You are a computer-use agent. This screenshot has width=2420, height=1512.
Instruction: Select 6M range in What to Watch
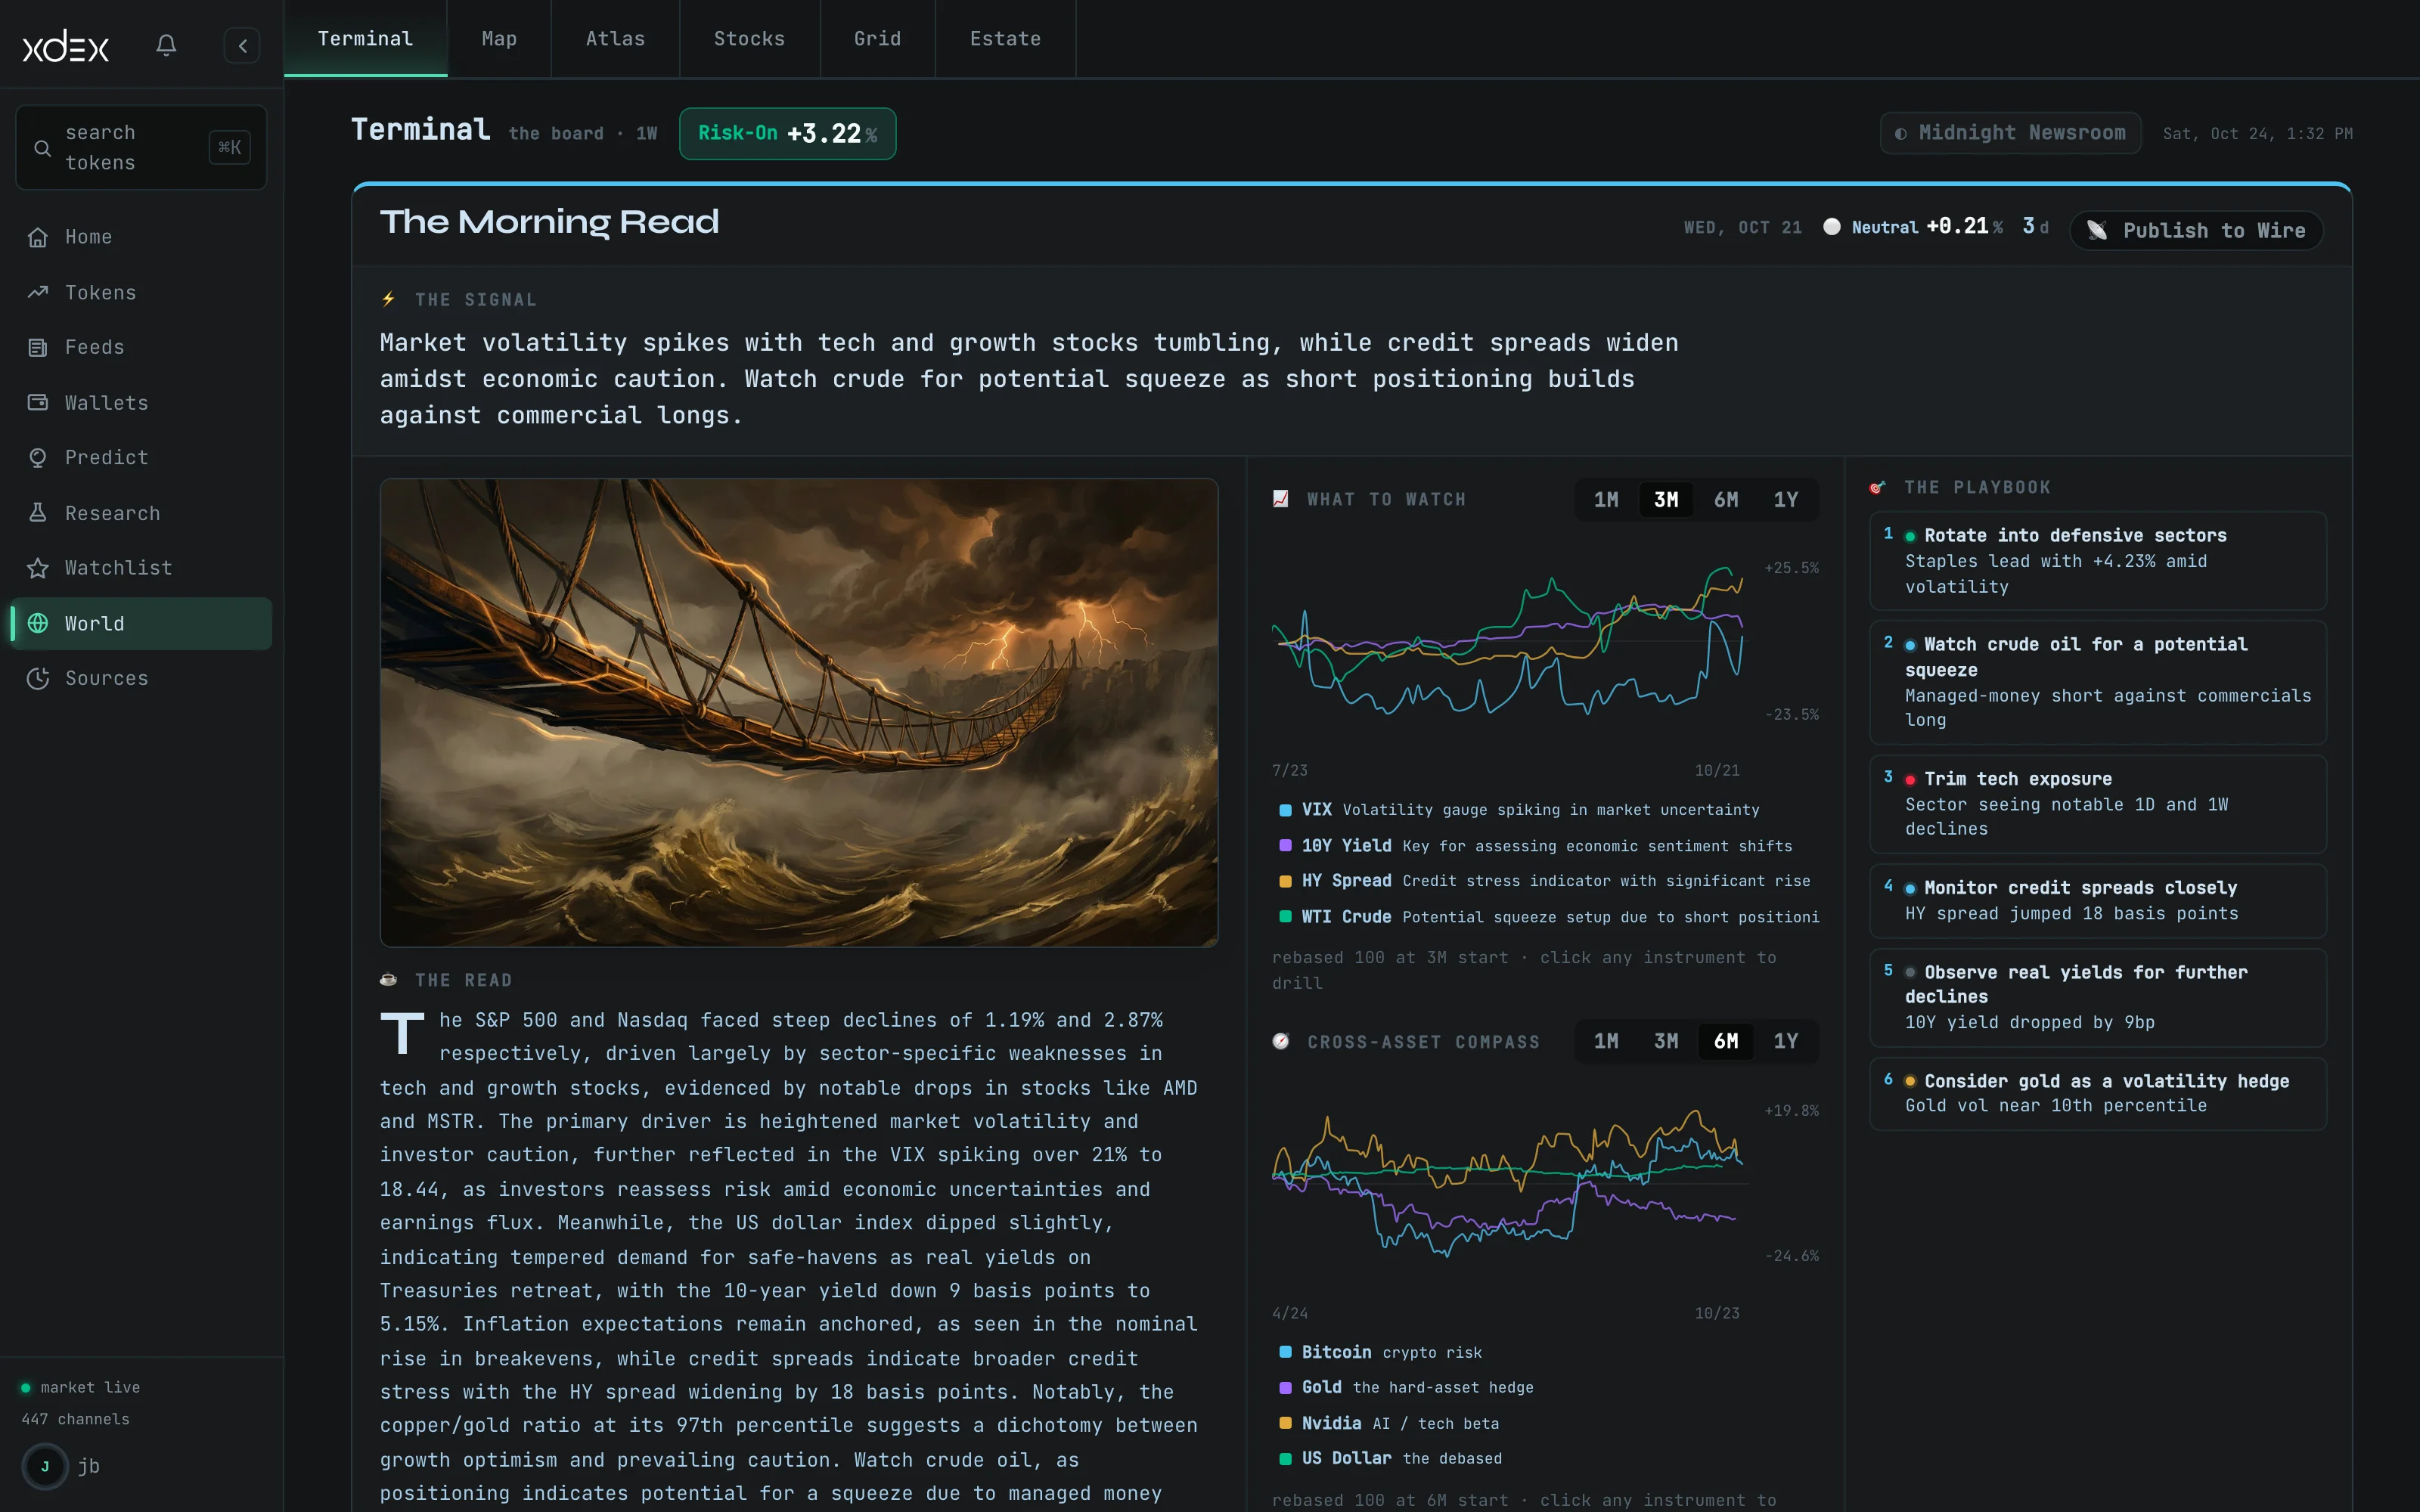click(1726, 500)
